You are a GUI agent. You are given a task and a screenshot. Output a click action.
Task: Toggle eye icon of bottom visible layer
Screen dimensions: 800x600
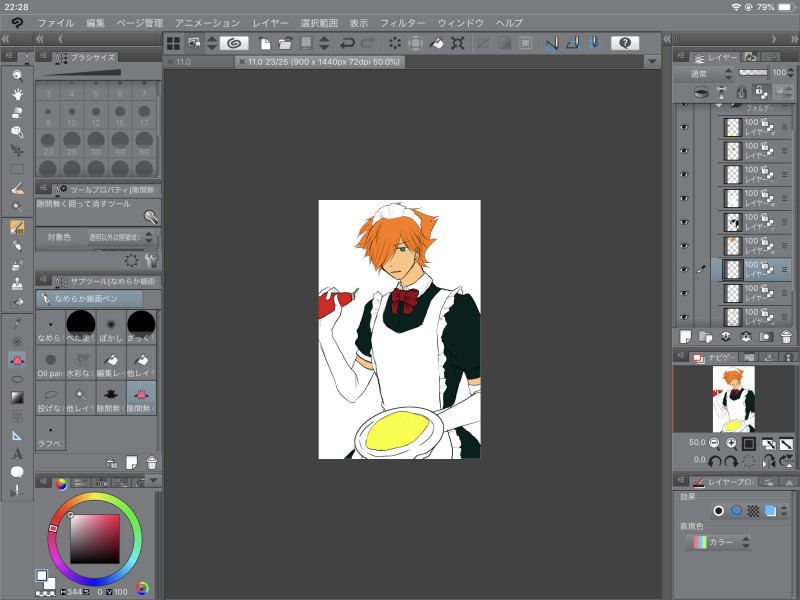(684, 318)
